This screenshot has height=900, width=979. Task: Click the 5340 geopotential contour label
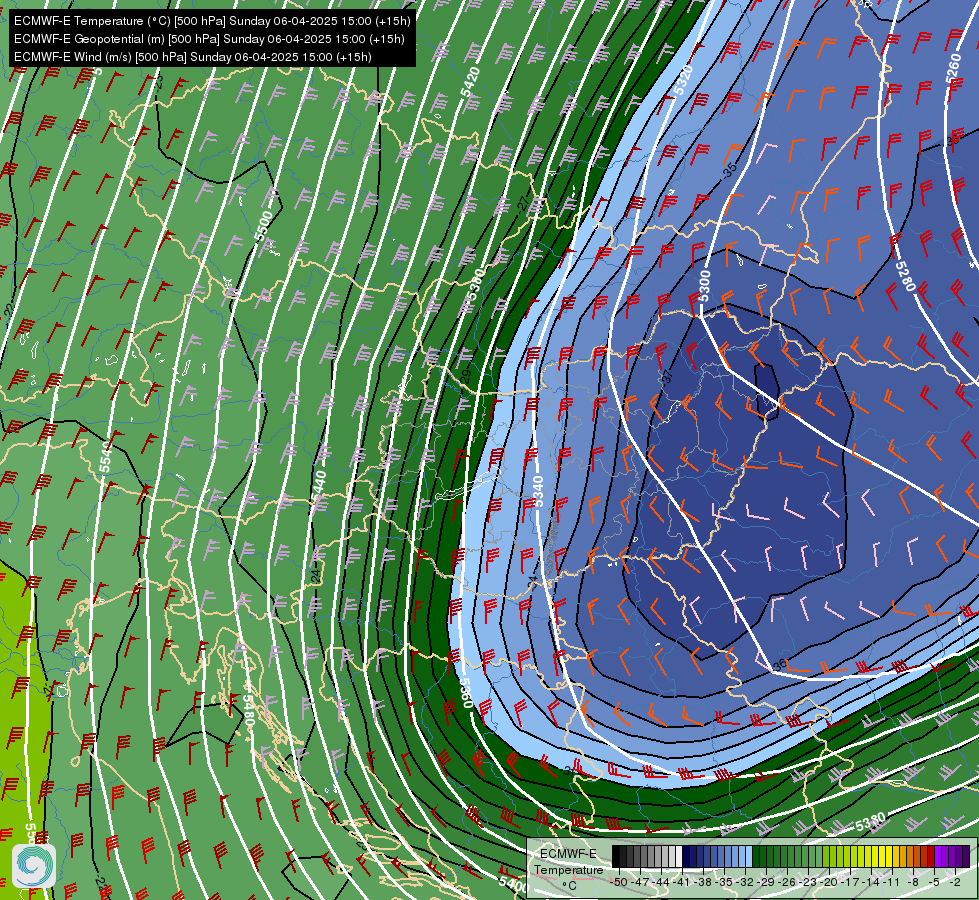tap(538, 492)
